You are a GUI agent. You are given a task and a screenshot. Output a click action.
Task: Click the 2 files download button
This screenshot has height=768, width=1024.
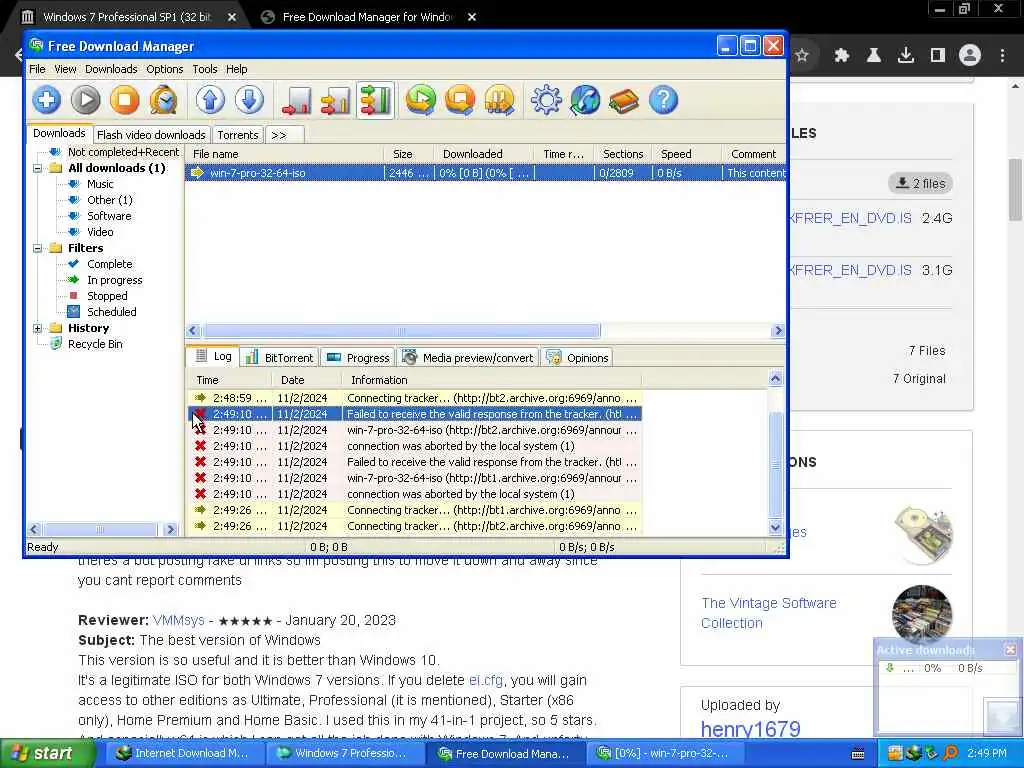pyautogui.click(x=921, y=184)
